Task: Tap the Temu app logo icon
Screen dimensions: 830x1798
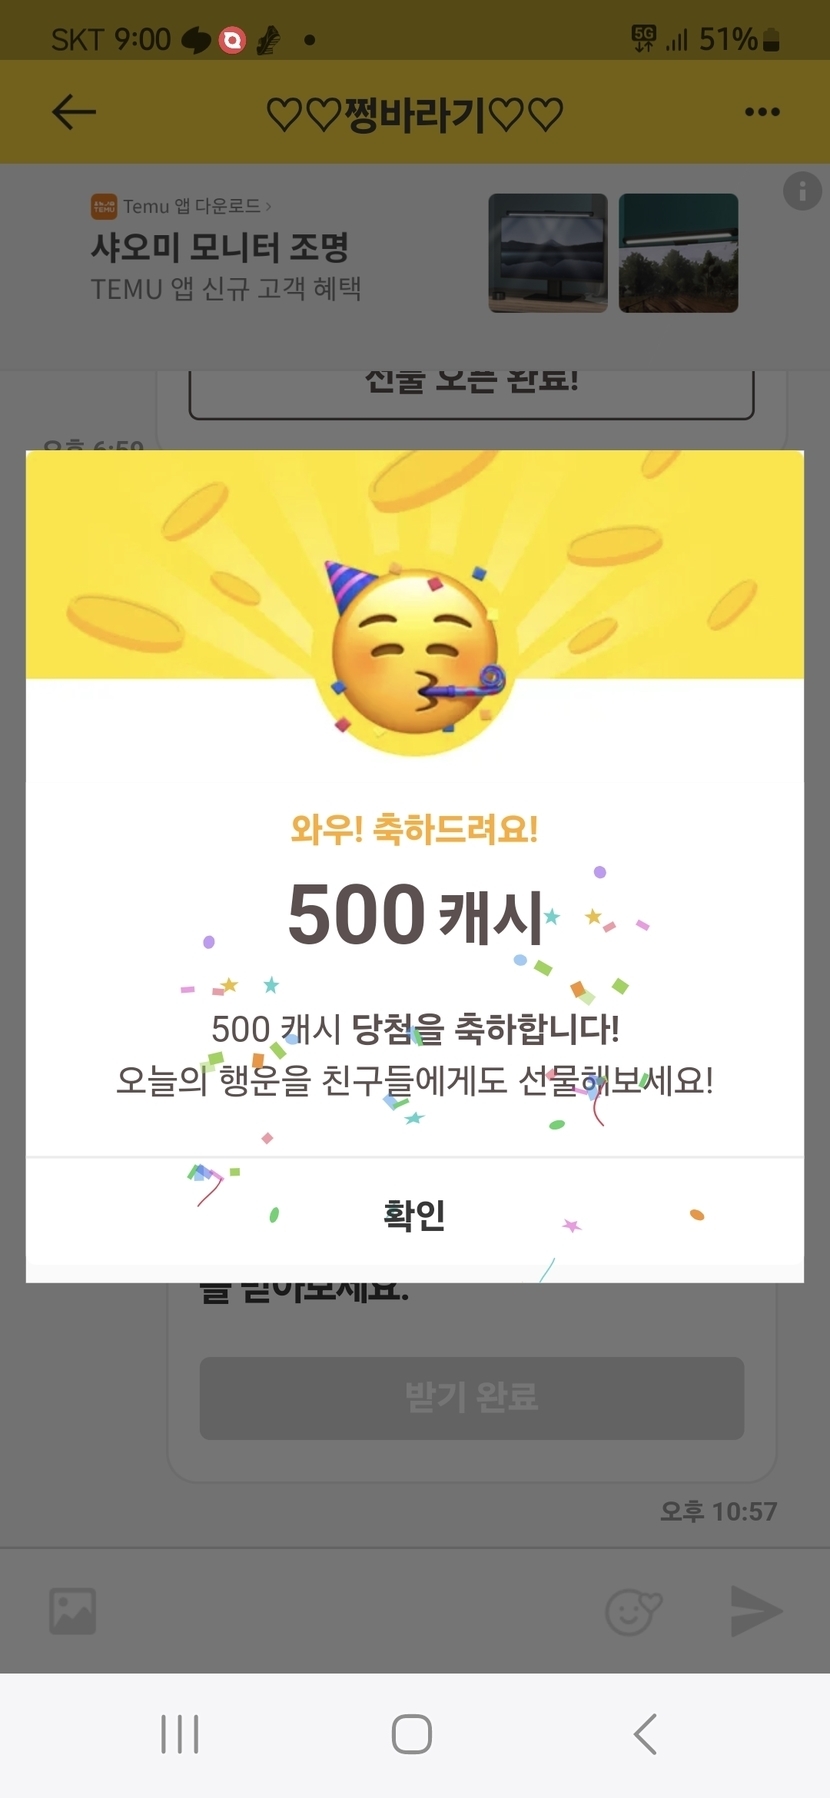Action: pyautogui.click(x=104, y=206)
